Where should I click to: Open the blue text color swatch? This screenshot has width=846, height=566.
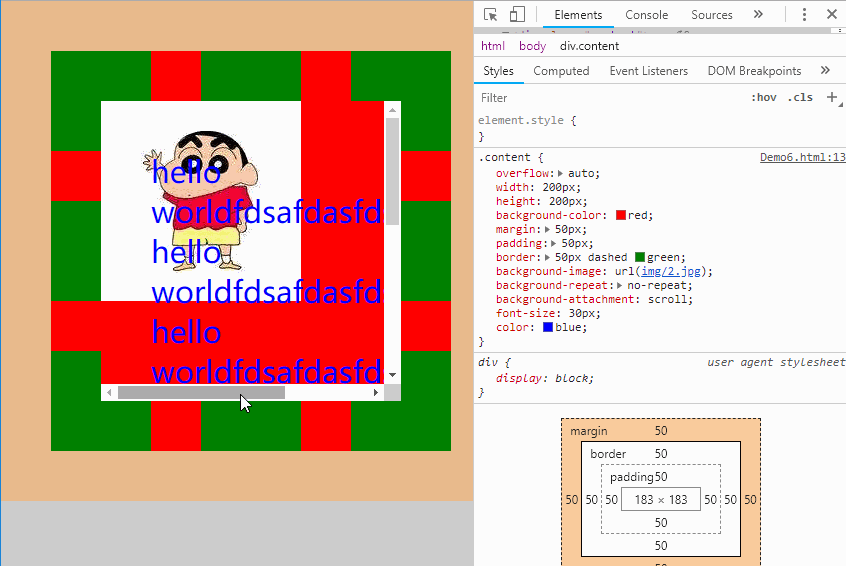click(548, 328)
